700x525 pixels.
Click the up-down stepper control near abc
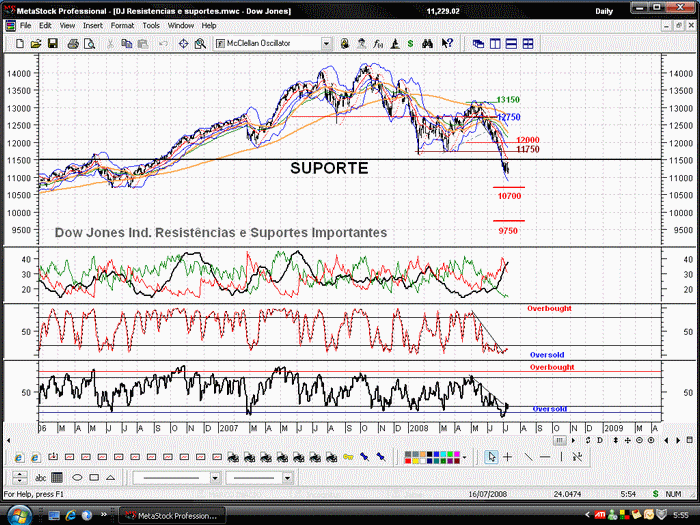(19, 478)
